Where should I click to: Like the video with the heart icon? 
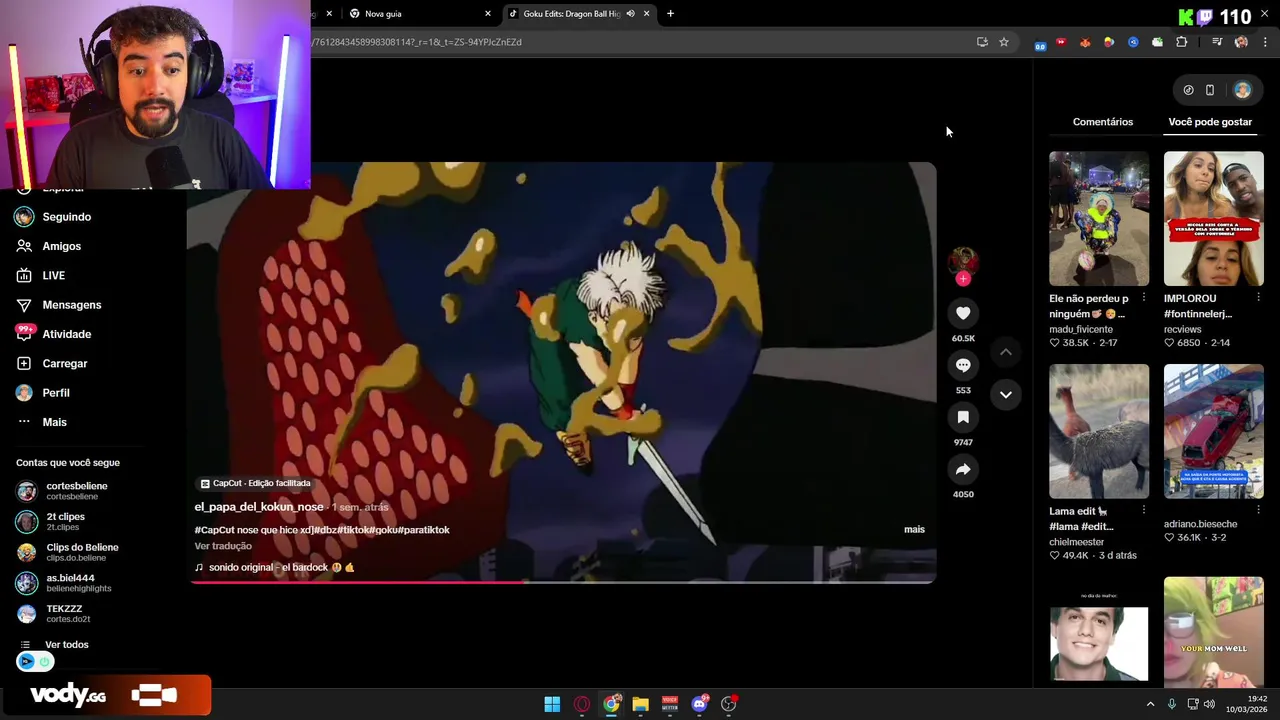coord(963,313)
